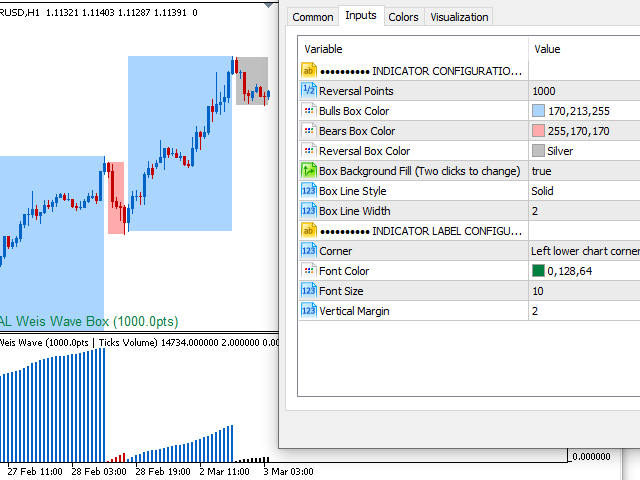Image resolution: width=640 pixels, height=480 pixels.
Task: Click the icon beside Box Line Style
Action: 309,191
